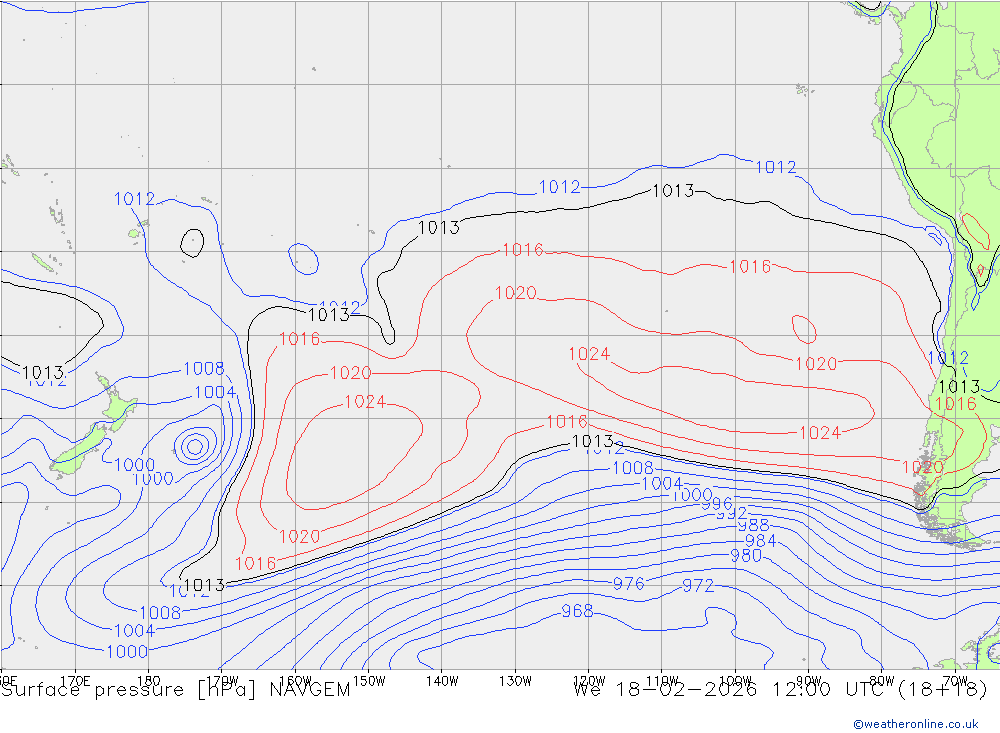
Task: Open the weatheronline.co.uk copyright link
Action: 916,724
